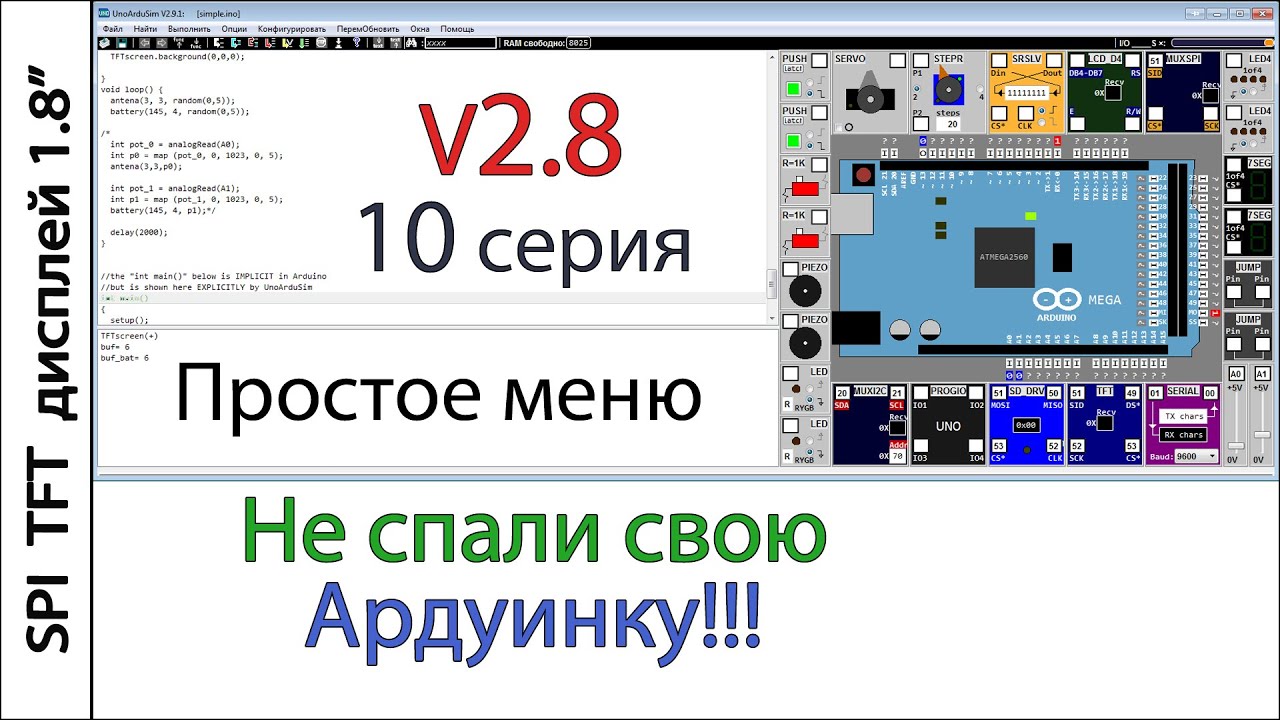This screenshot has height=720, width=1280.
Task: Click the buf_bat= 6 variable line
Action: click(x=125, y=357)
